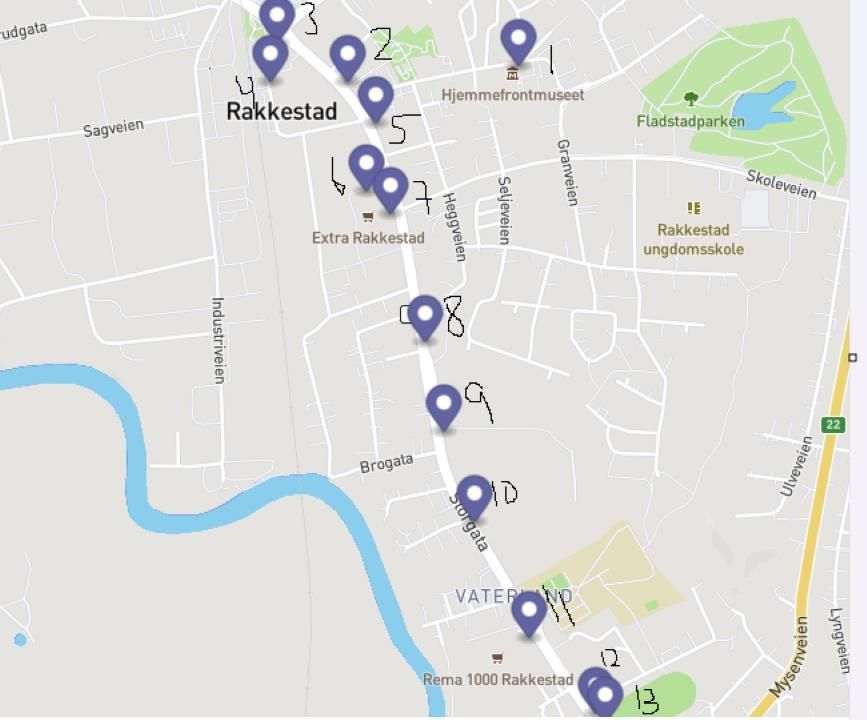Viewport: 867px width, 720px height.
Task: Click the Fladstadparken tree icon
Action: click(x=690, y=100)
